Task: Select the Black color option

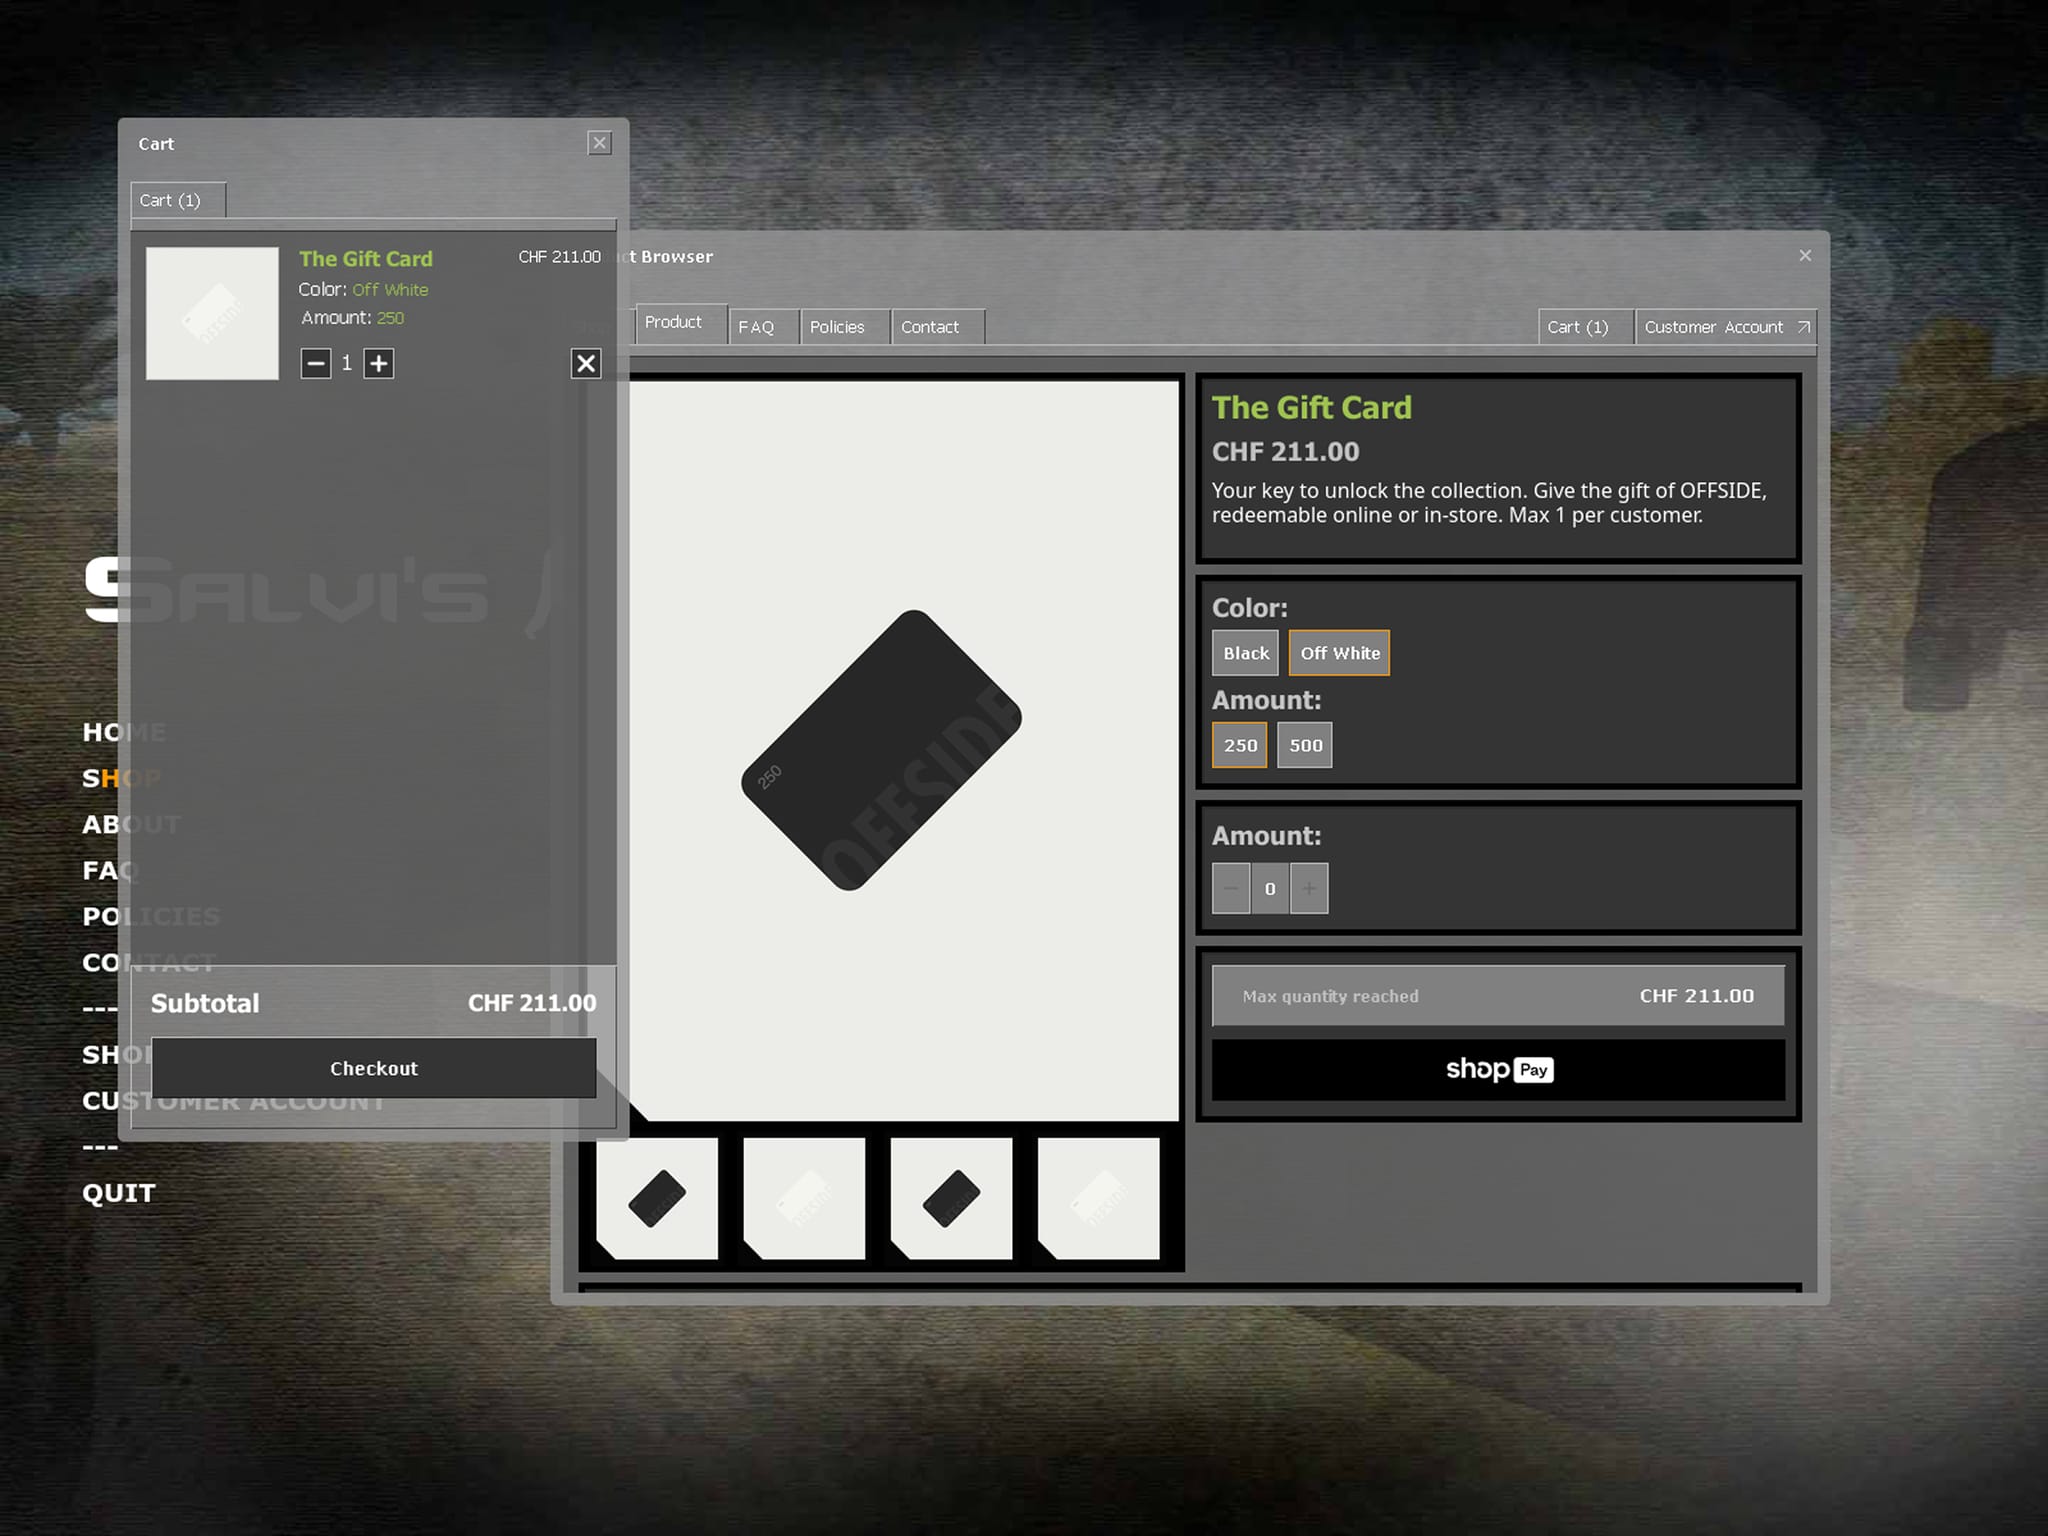Action: click(x=1245, y=653)
